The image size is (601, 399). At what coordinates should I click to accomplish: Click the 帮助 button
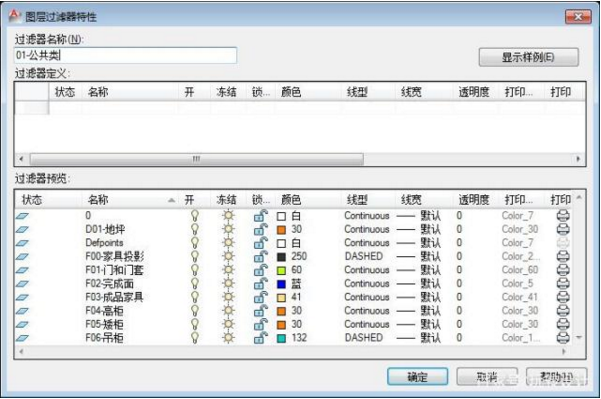click(x=557, y=377)
